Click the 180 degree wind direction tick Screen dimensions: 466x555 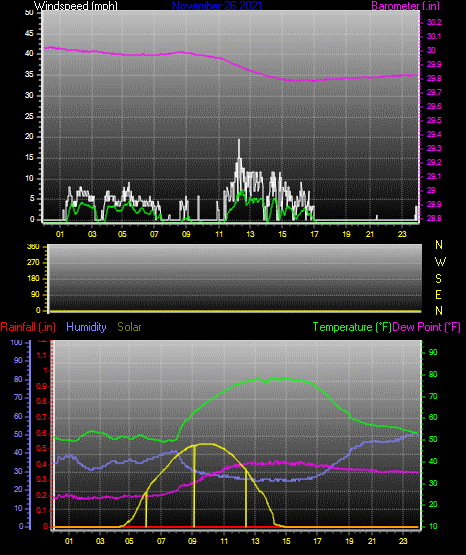coord(33,279)
